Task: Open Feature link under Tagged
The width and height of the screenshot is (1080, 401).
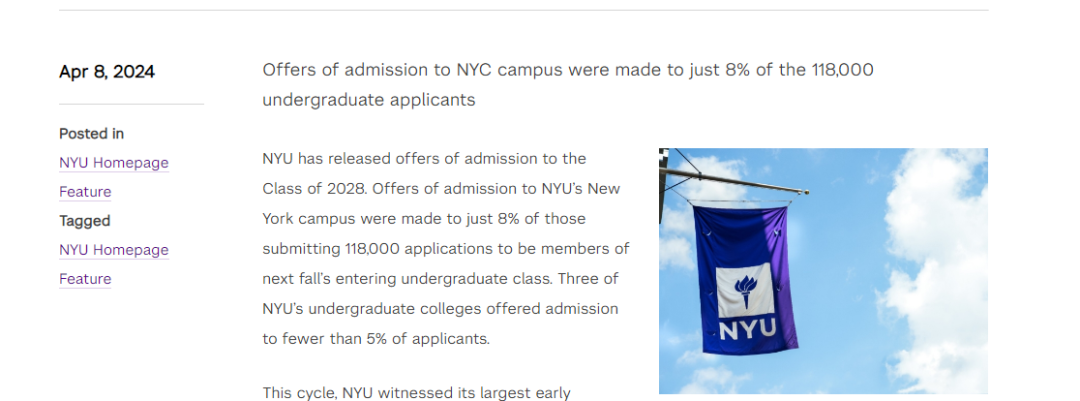Action: tap(85, 279)
